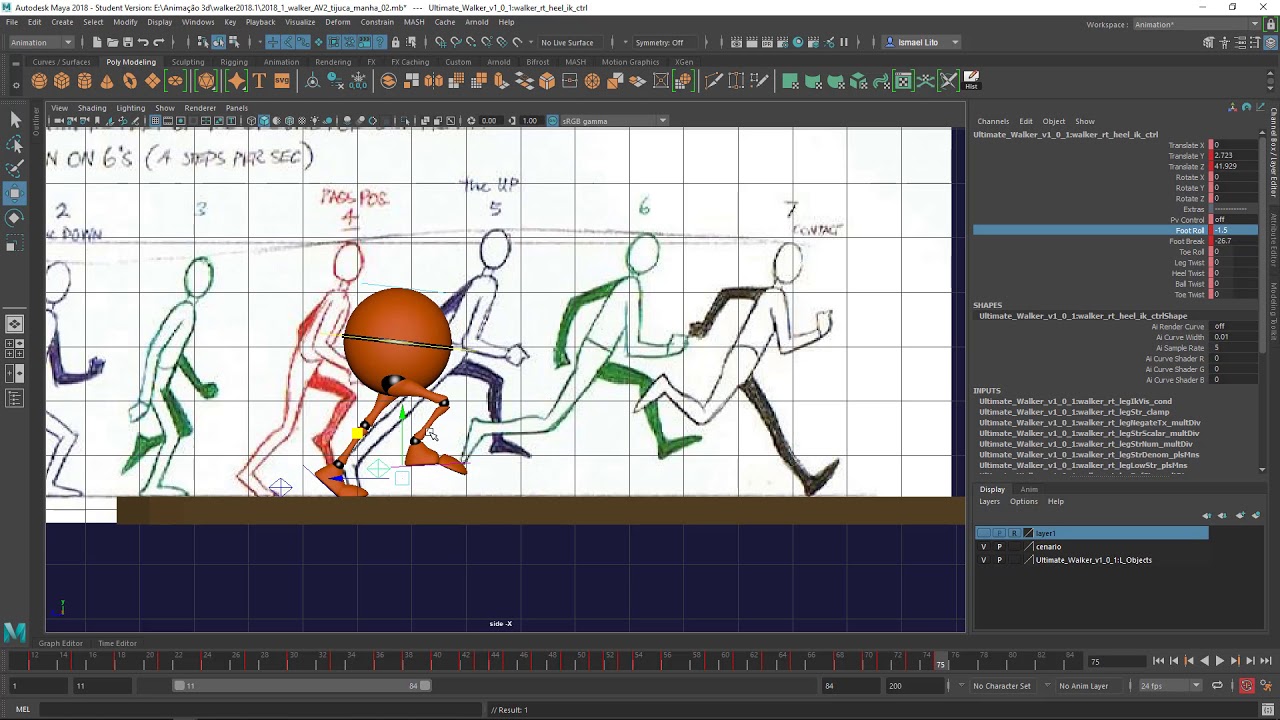Screen dimensions: 1280x720
Task: Save the scene with the floppy icon
Action: pyautogui.click(x=128, y=42)
